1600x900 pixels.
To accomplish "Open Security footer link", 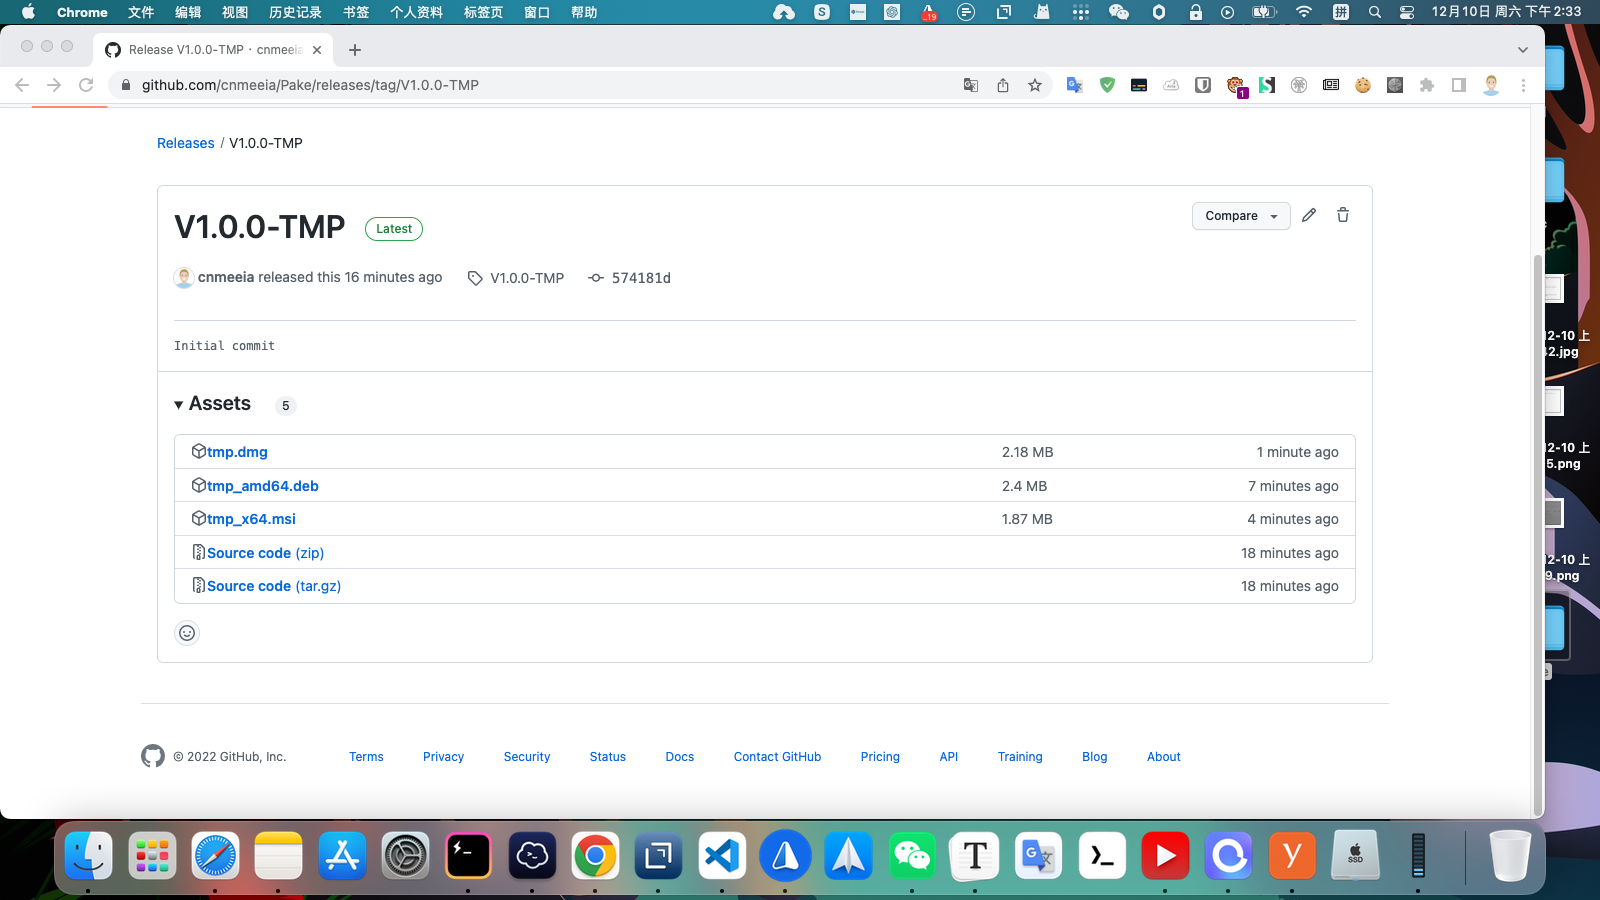I will tap(527, 757).
